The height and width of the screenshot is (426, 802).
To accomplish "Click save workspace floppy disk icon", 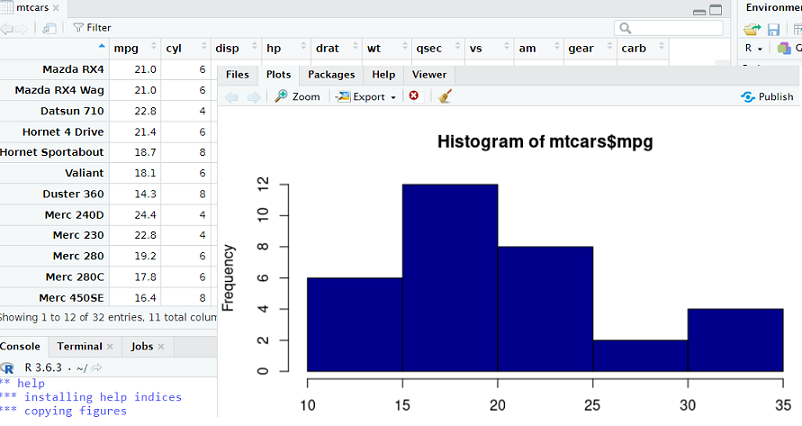I will (773, 29).
